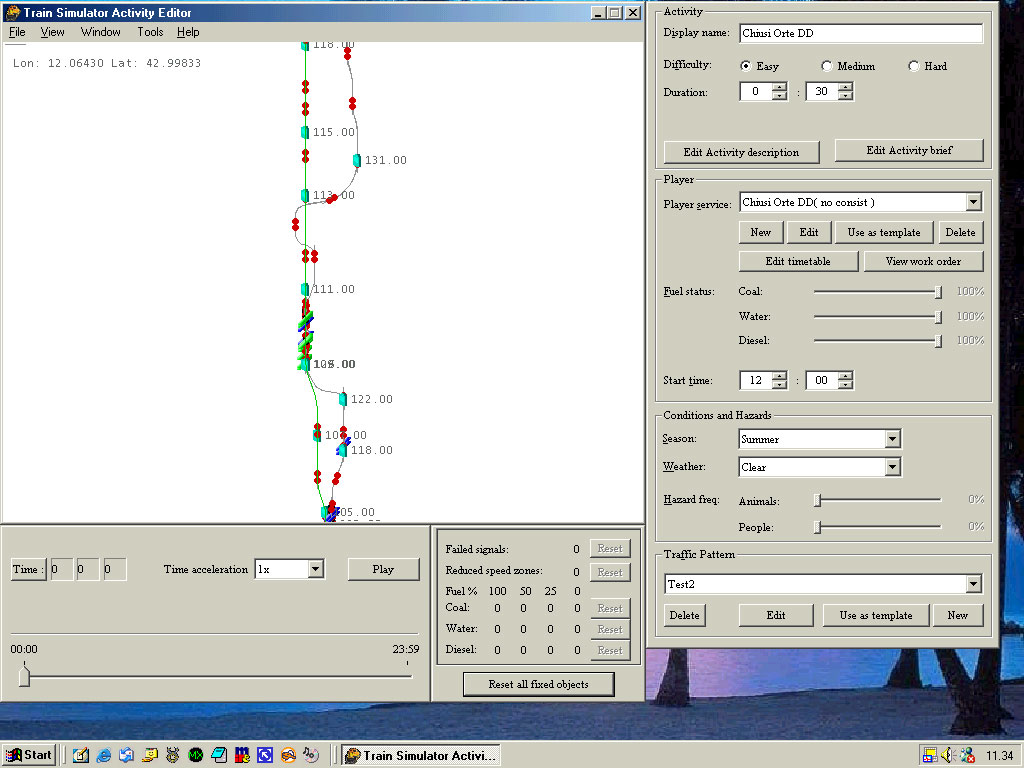Open the blue arrow square quick launch icon
Viewport: 1024px width, 768px height.
(x=264, y=756)
